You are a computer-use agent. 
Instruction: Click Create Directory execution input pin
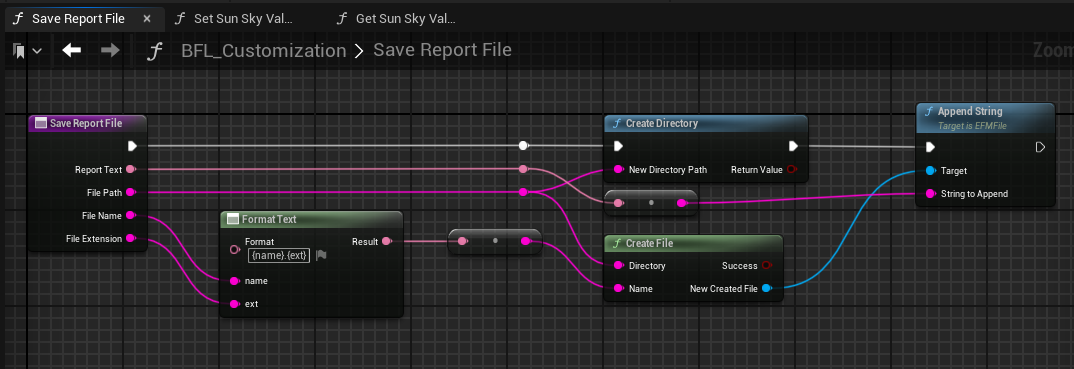618,146
